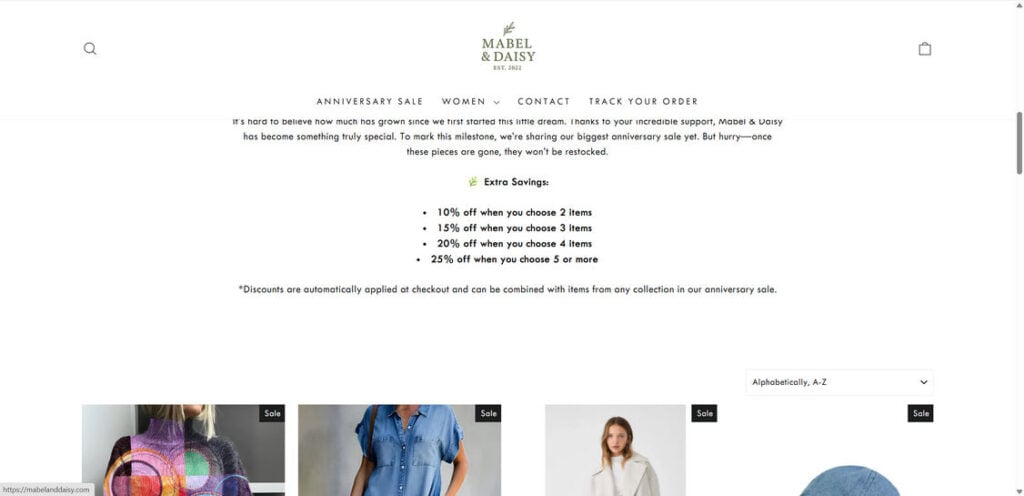This screenshot has width=1024, height=496.
Task: Click the page vertical scrollbar thumb
Action: pyautogui.click(x=1019, y=143)
